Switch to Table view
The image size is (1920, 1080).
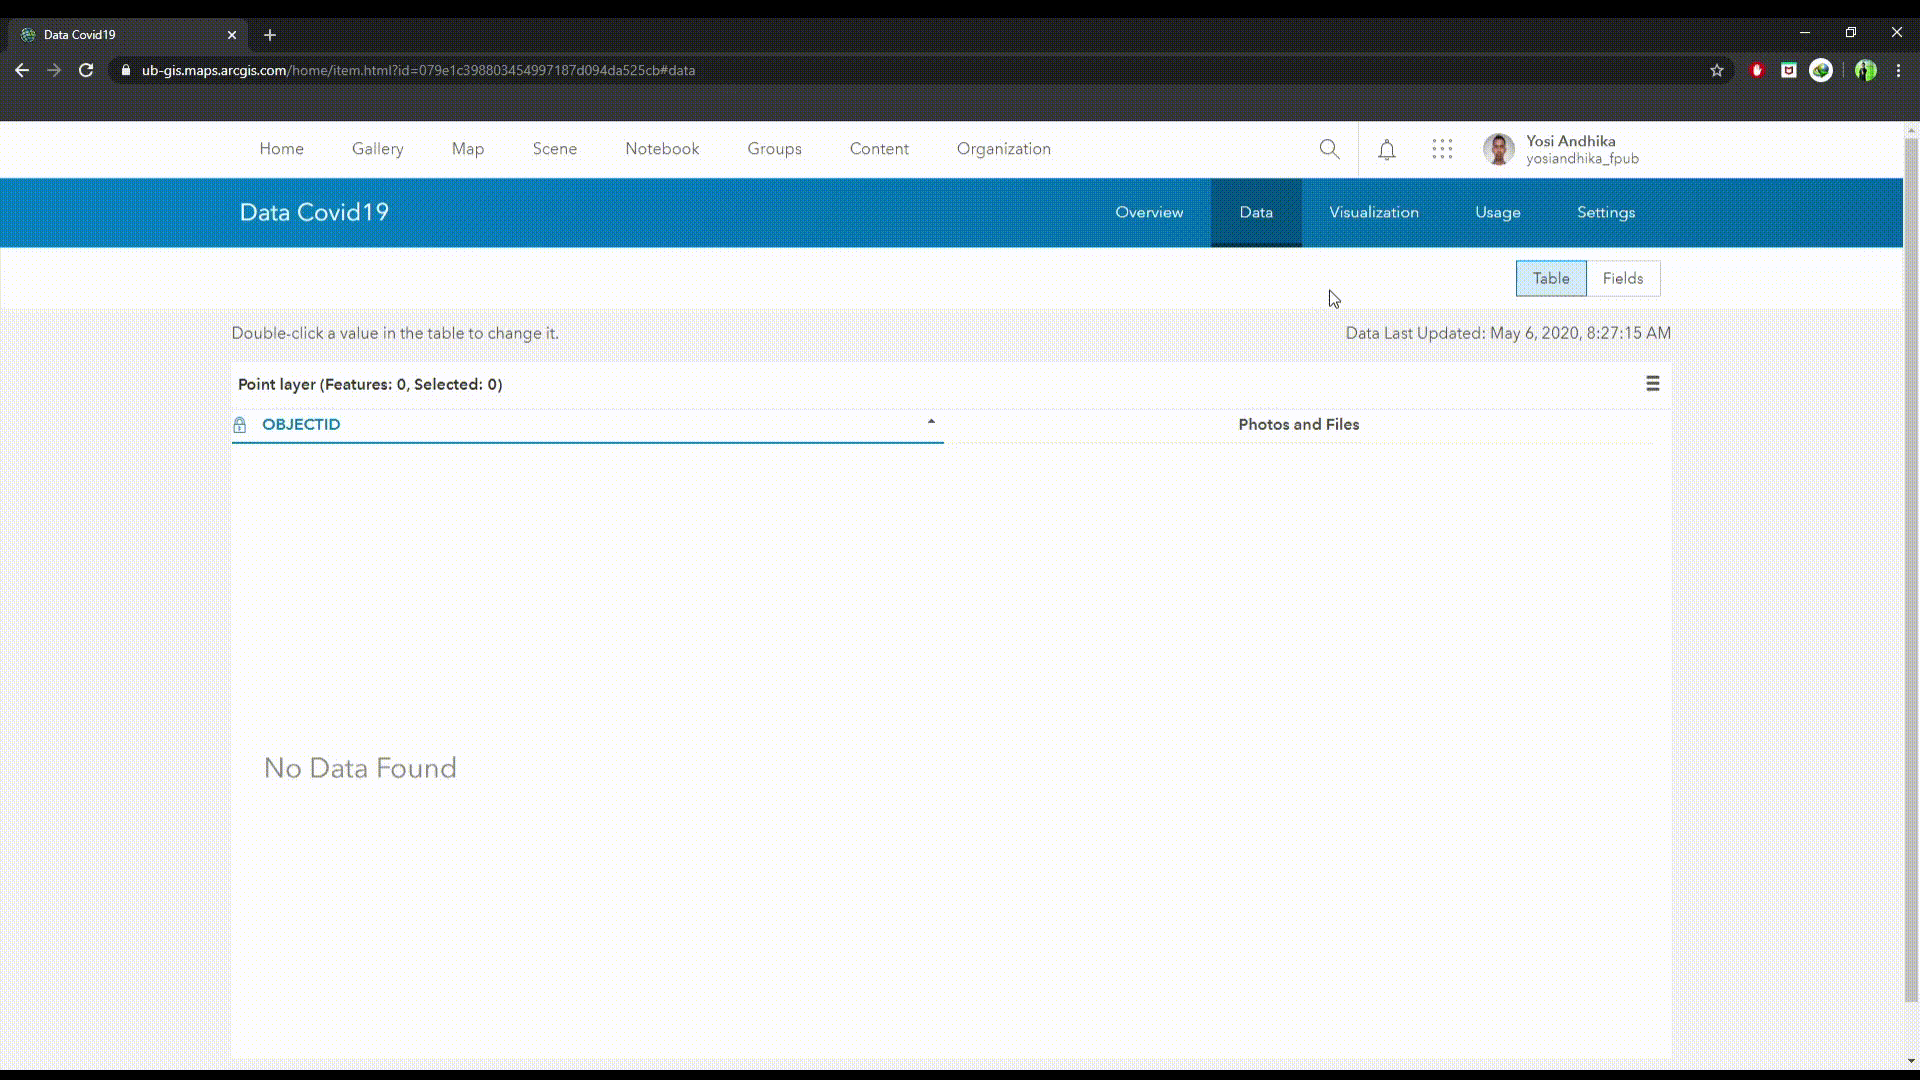point(1550,278)
